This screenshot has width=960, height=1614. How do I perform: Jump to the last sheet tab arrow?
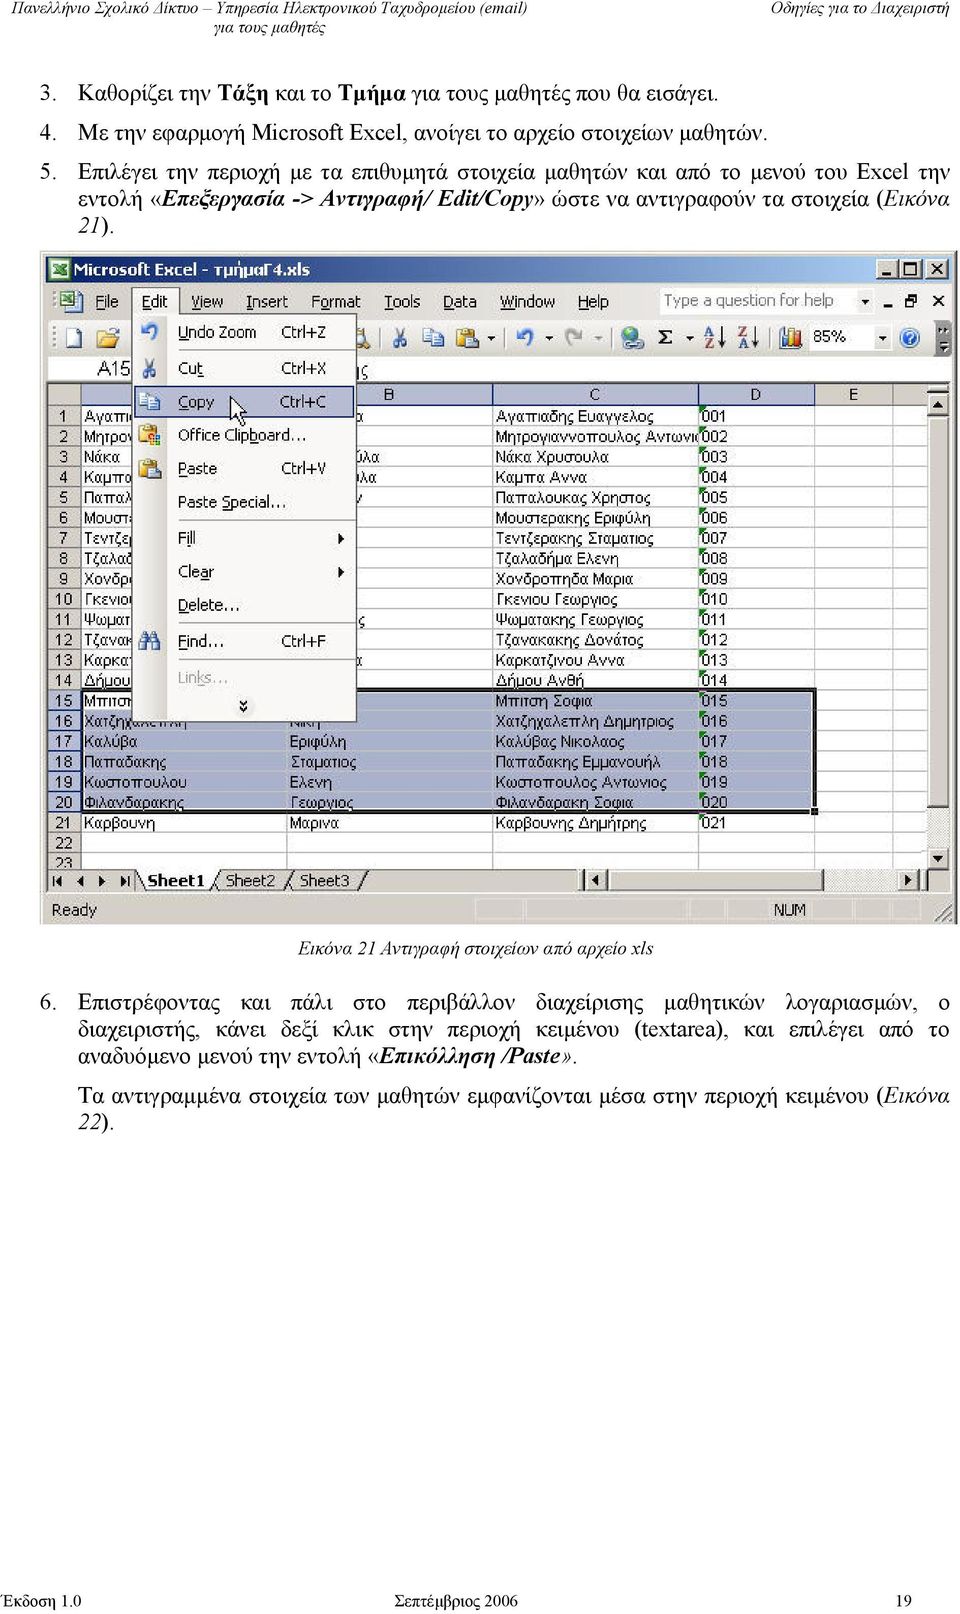click(125, 881)
